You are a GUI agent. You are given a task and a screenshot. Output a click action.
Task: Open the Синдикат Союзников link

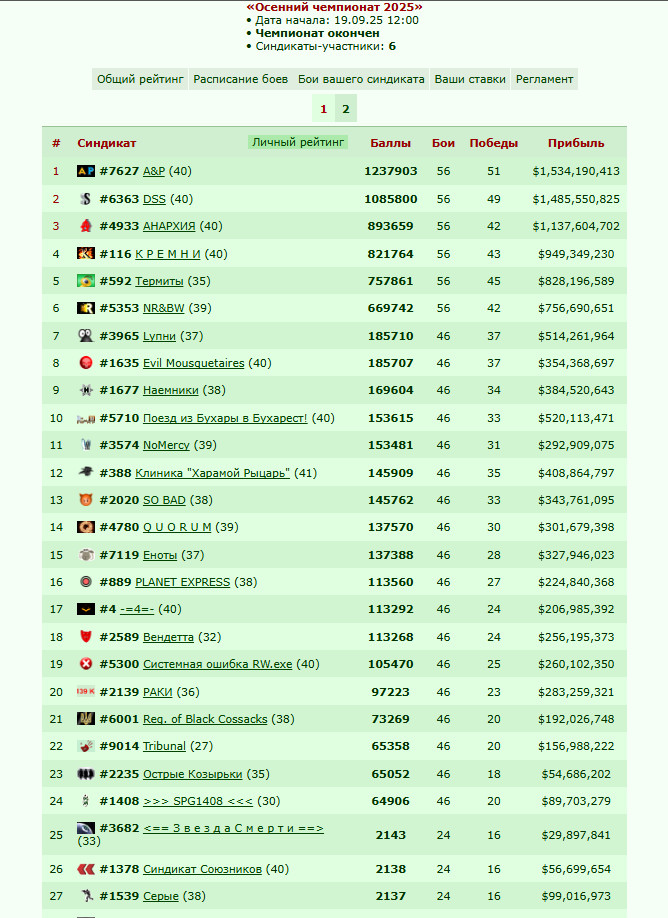tap(203, 869)
